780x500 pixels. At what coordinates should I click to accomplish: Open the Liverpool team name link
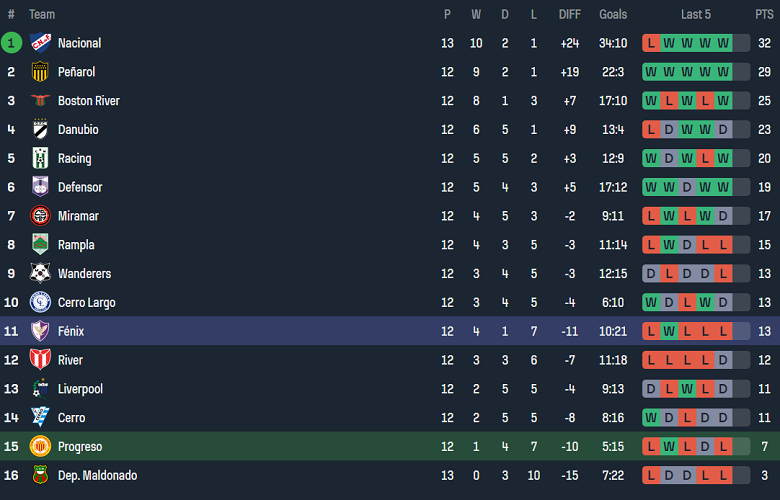80,389
